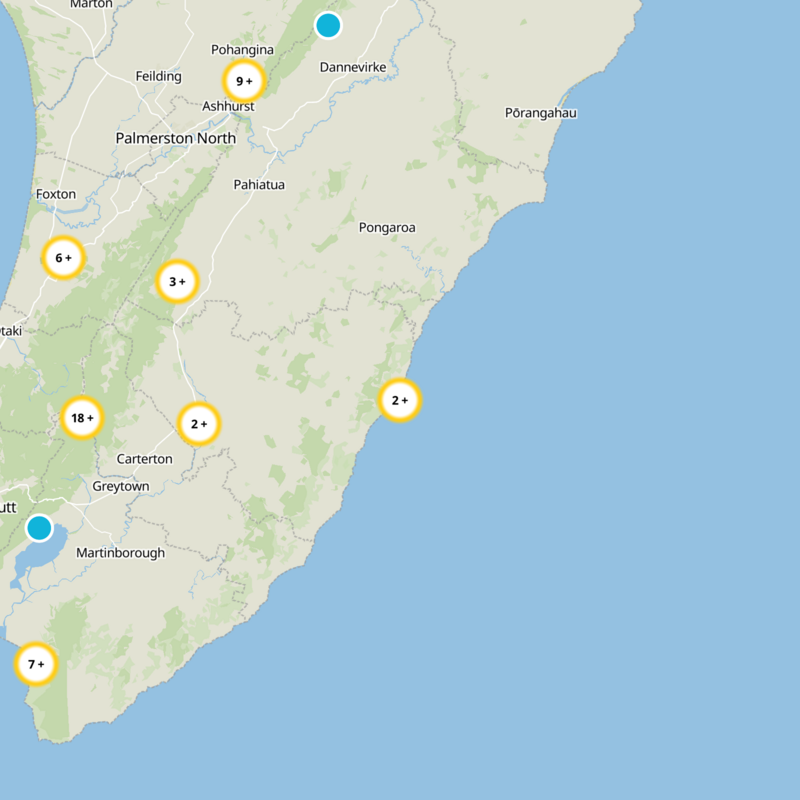Click the Pohangina label
This screenshot has width=800, height=800.
coord(242,50)
